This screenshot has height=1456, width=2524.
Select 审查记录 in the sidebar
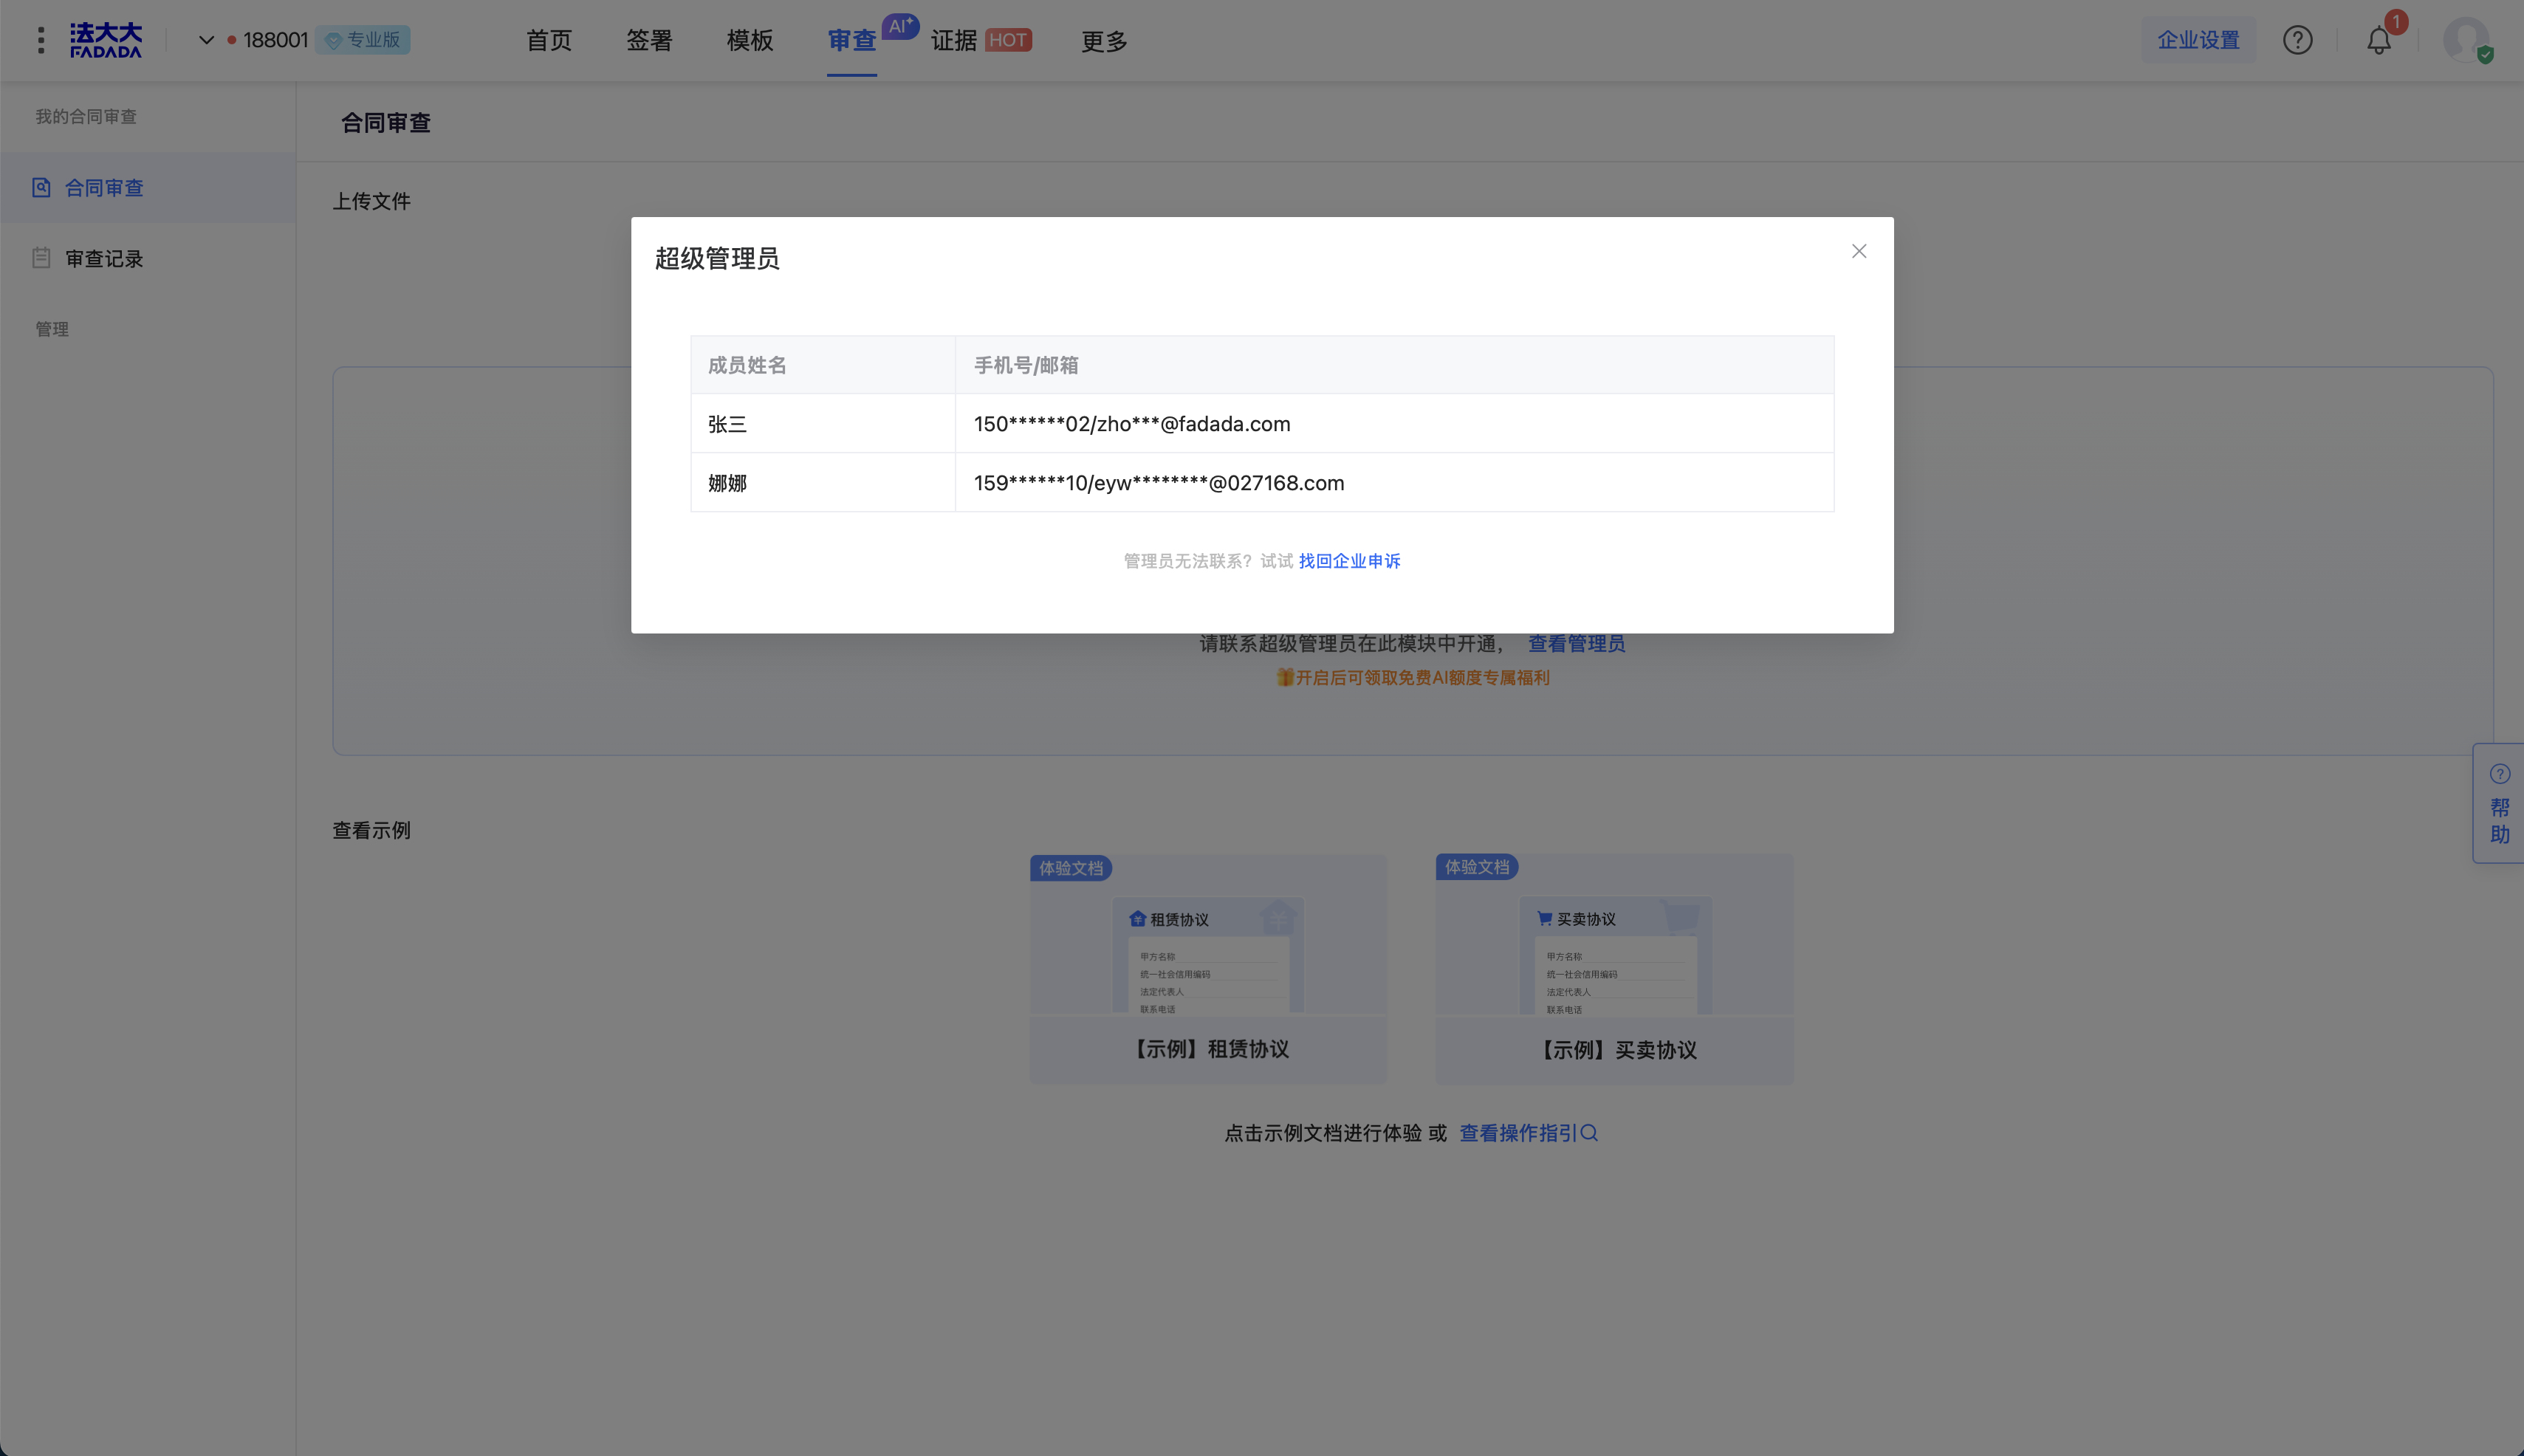click(104, 259)
